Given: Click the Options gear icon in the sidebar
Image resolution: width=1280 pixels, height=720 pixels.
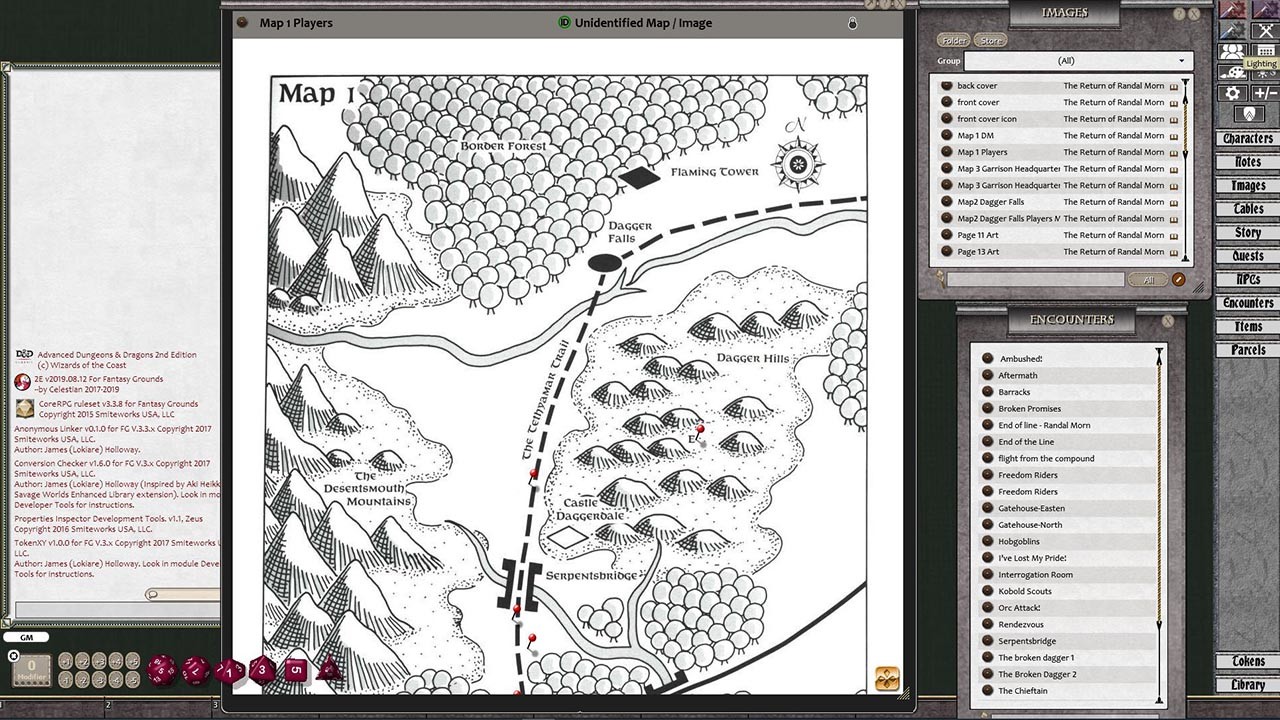Looking at the screenshot, I should (1232, 92).
